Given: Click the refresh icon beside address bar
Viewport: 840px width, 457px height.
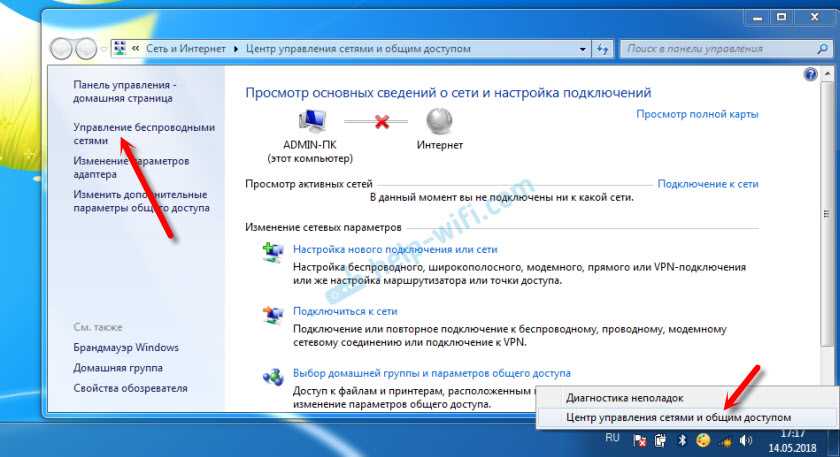Looking at the screenshot, I should tap(602, 49).
